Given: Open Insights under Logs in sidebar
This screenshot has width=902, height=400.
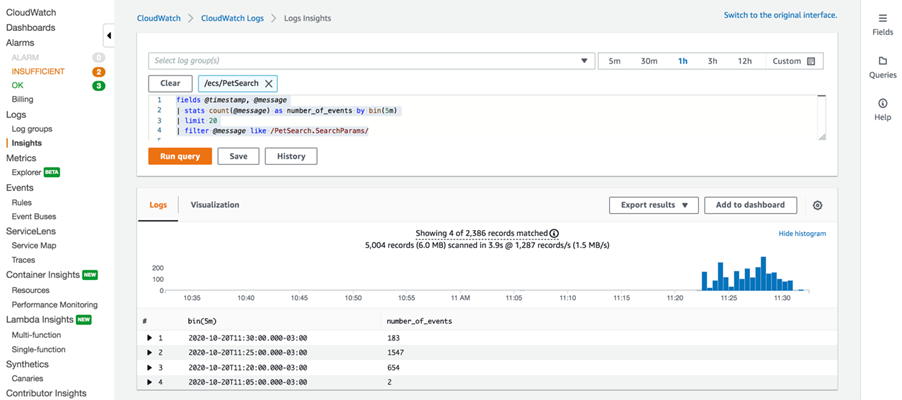Looking at the screenshot, I should click(x=26, y=143).
